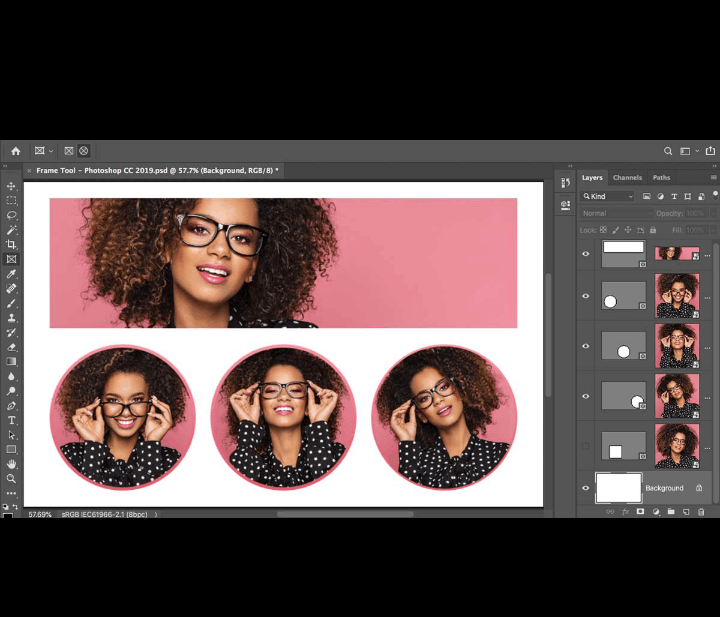
Task: Select the Move tool
Action: point(11,186)
